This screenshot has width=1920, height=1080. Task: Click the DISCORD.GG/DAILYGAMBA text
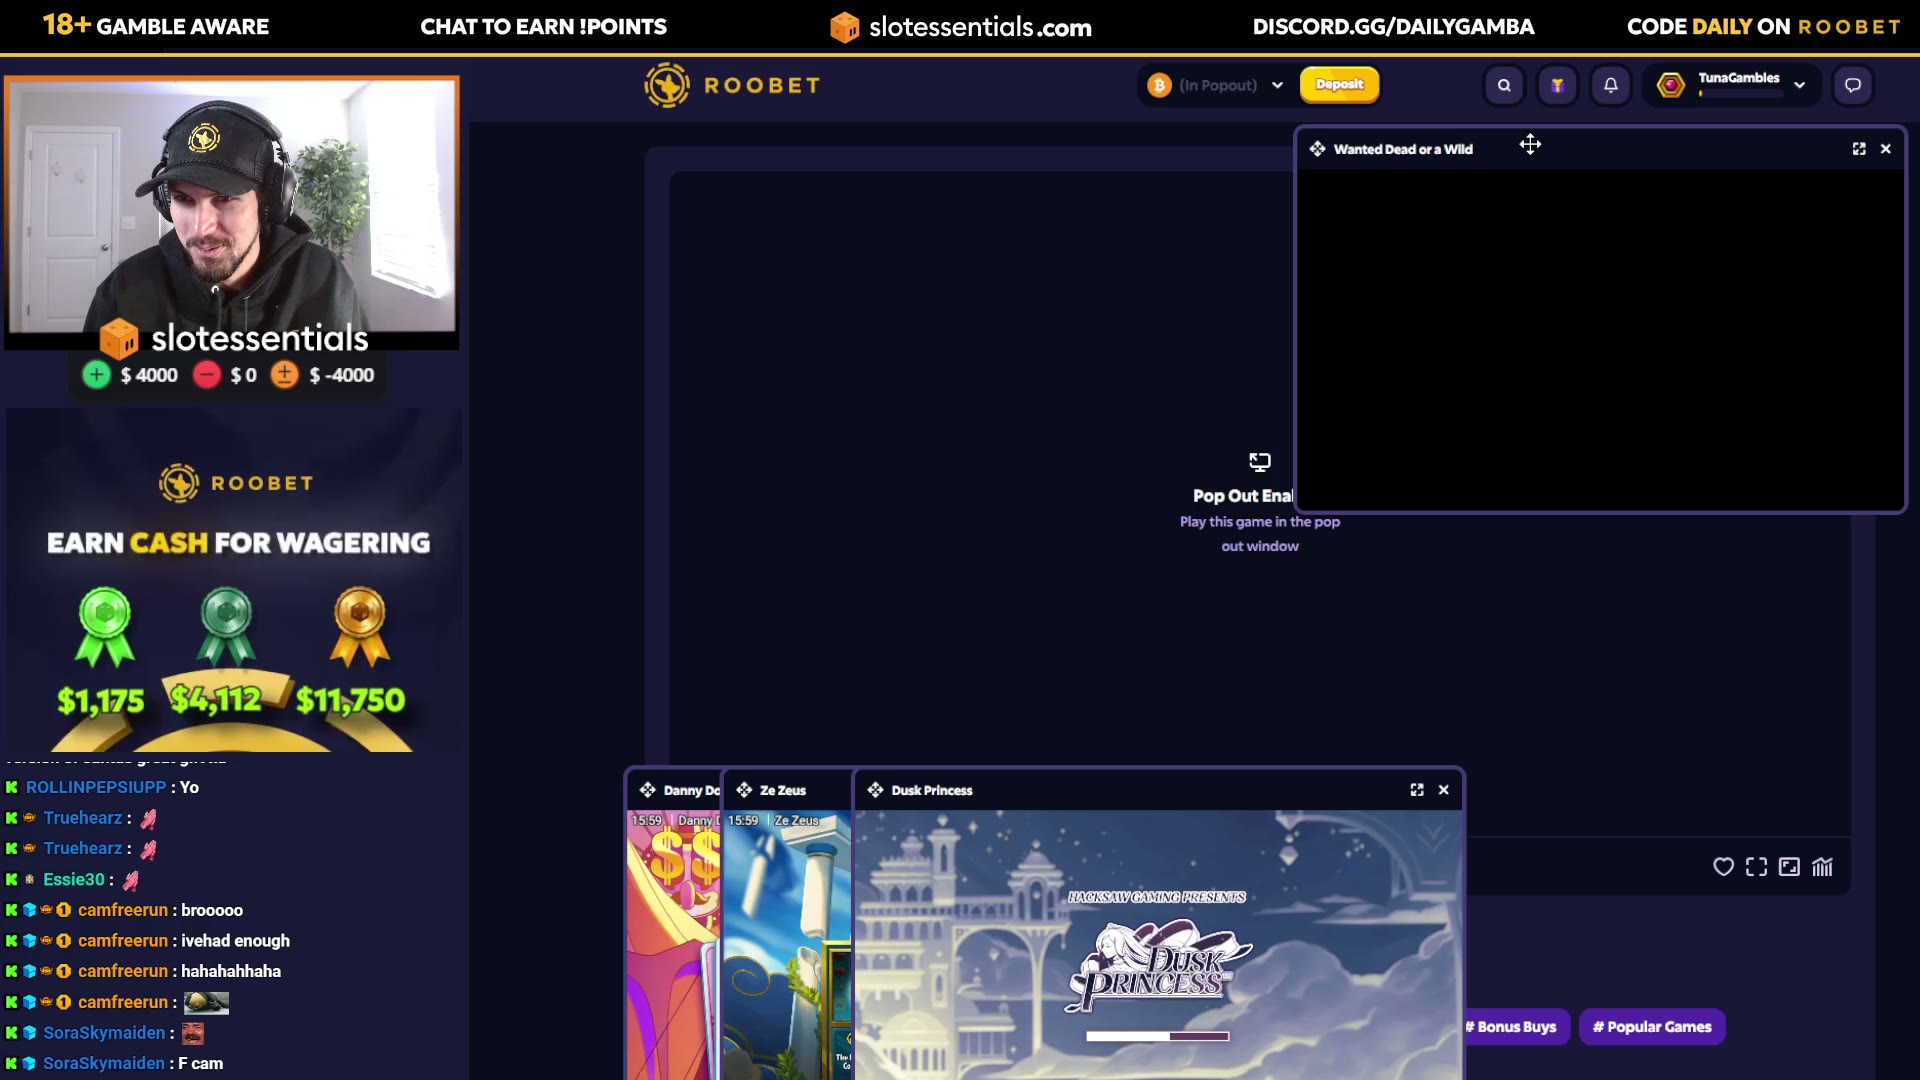coord(1393,27)
